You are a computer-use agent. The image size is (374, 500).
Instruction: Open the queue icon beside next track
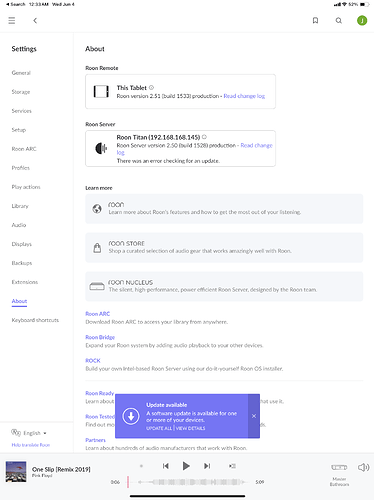tap(232, 466)
